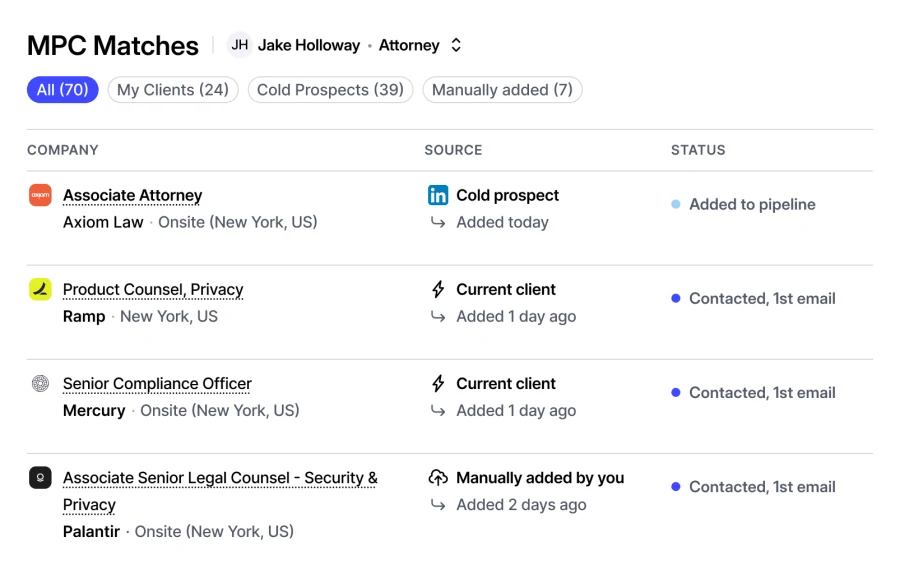Open the Added to pipeline status
This screenshot has width=900, height=574.
[x=743, y=204]
